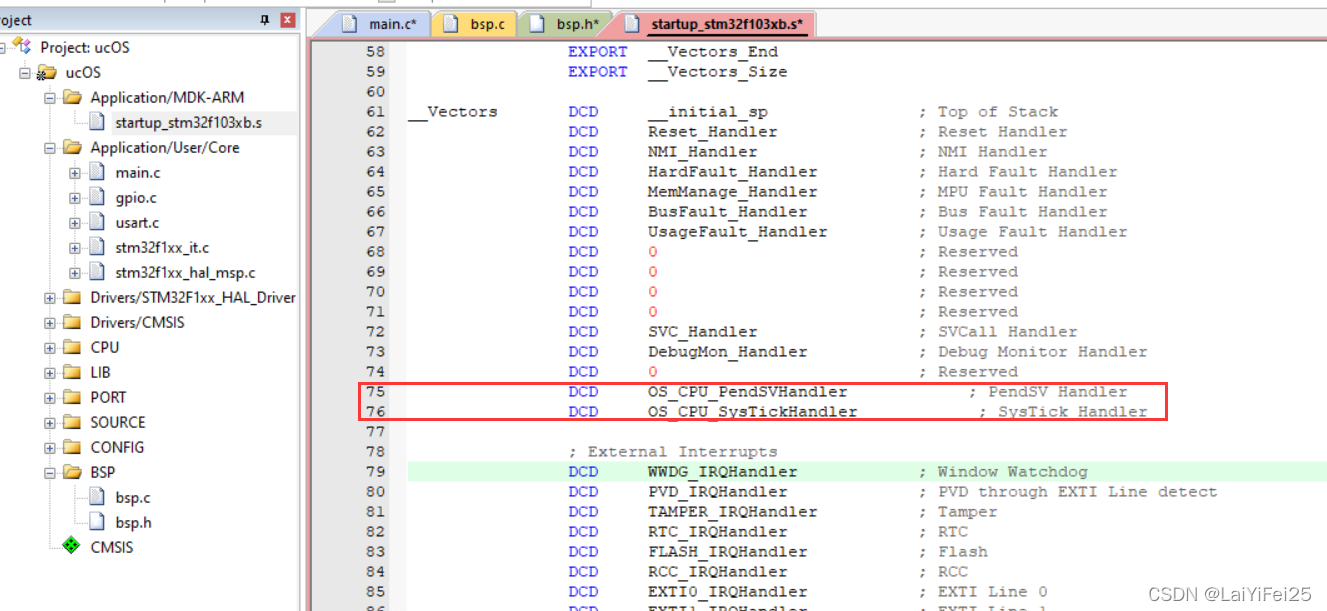
Task: Click the main.c file icon in tree
Action: pyautogui.click(x=96, y=172)
